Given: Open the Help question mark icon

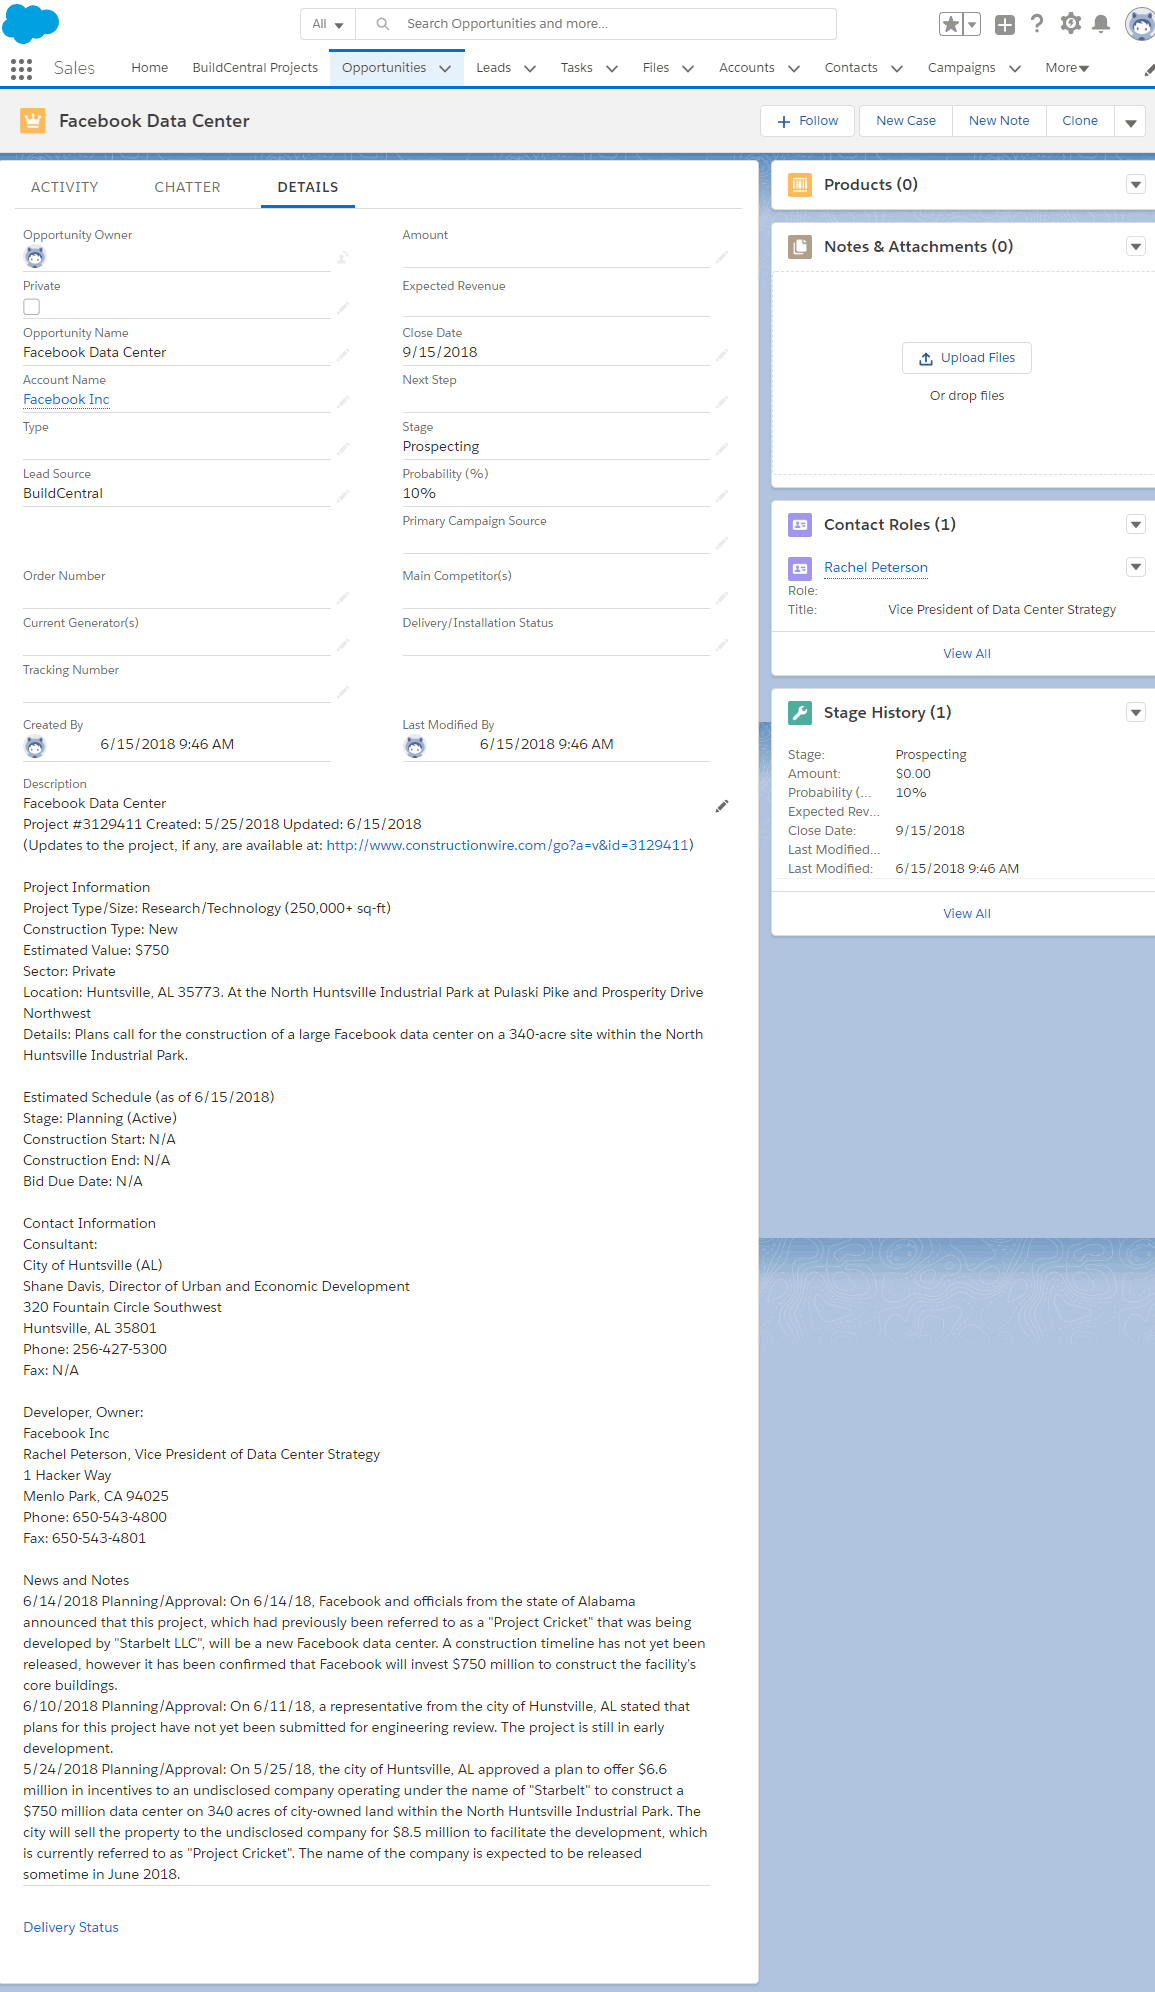Looking at the screenshot, I should pyautogui.click(x=1037, y=24).
